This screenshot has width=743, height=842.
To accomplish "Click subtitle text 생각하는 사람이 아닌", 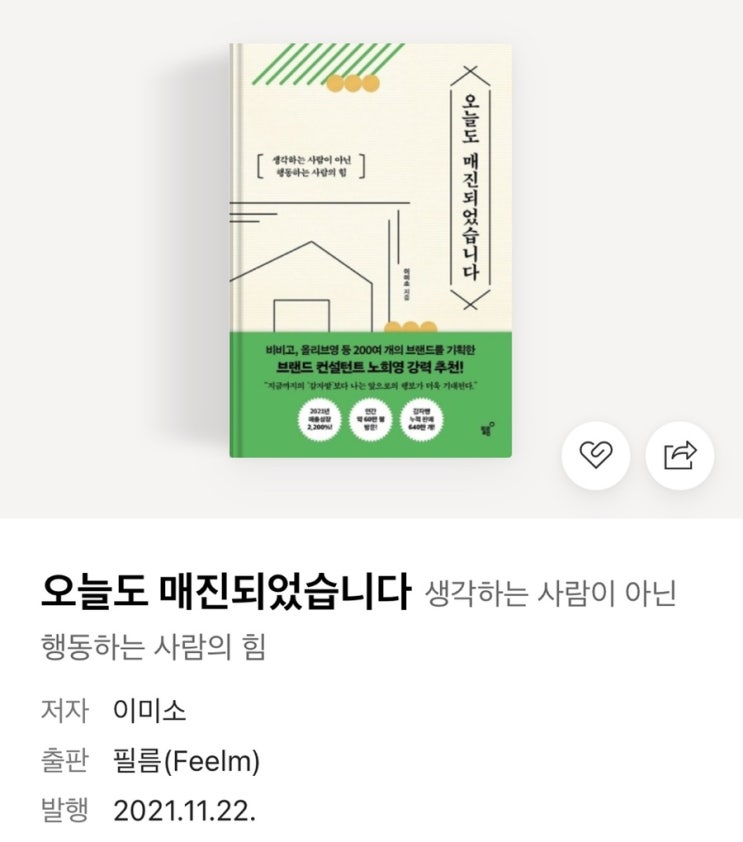I will [x=550, y=594].
